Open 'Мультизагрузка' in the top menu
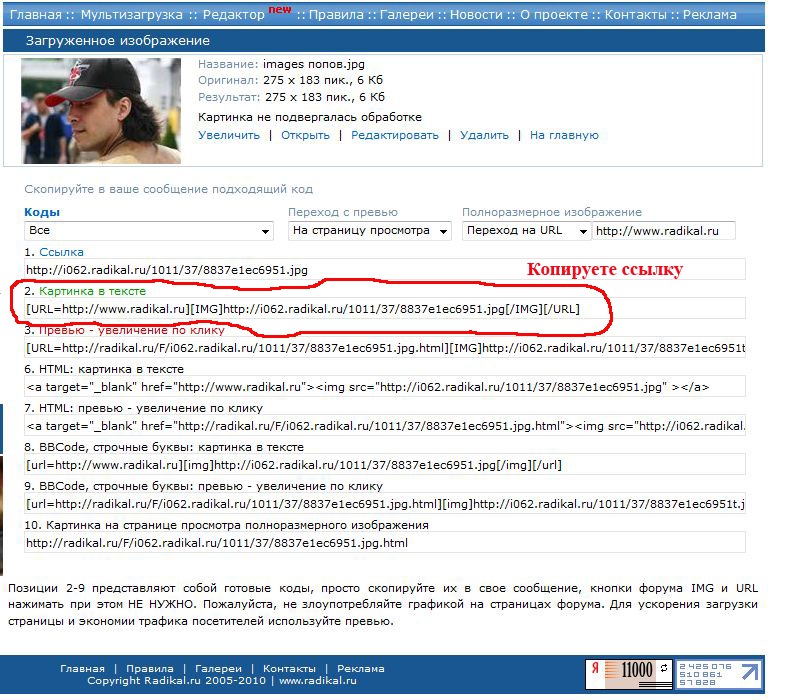790x700 pixels. 131,15
